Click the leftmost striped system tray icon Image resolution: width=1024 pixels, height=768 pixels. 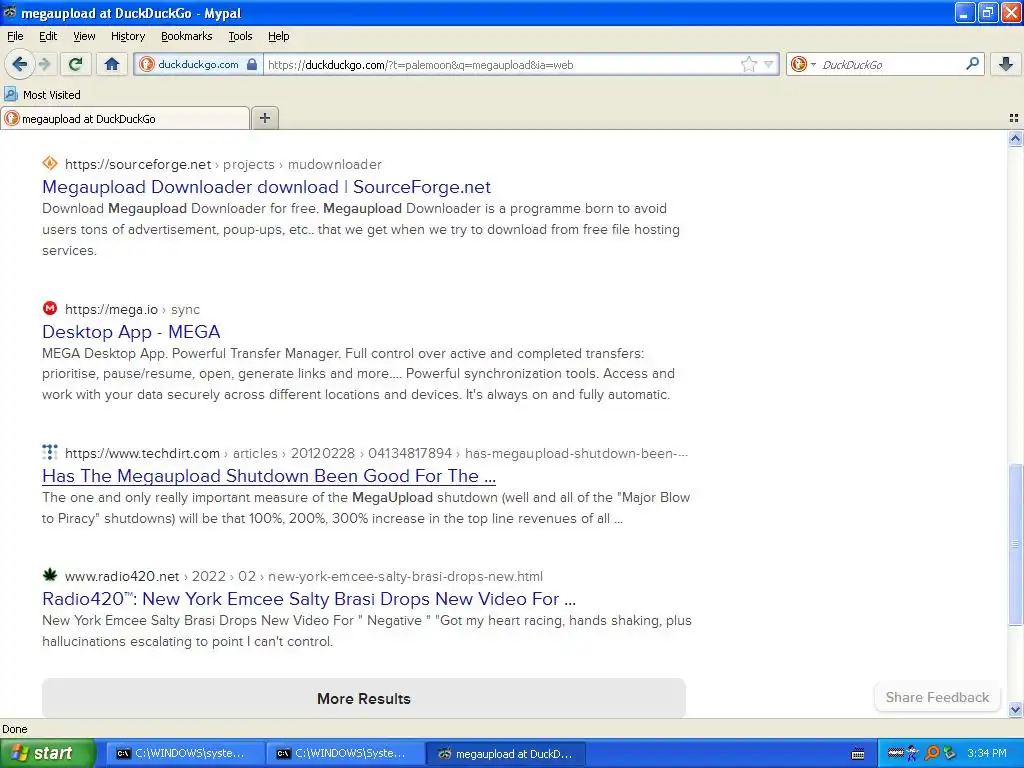pos(895,754)
